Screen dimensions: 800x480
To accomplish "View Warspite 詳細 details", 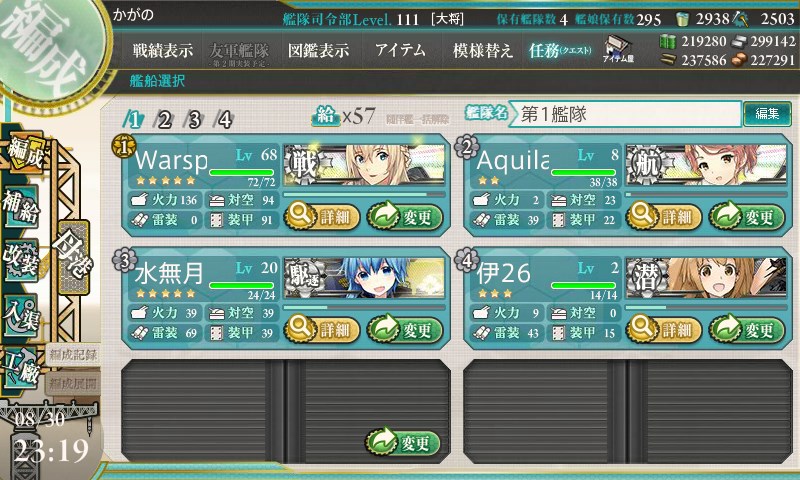I will point(322,217).
